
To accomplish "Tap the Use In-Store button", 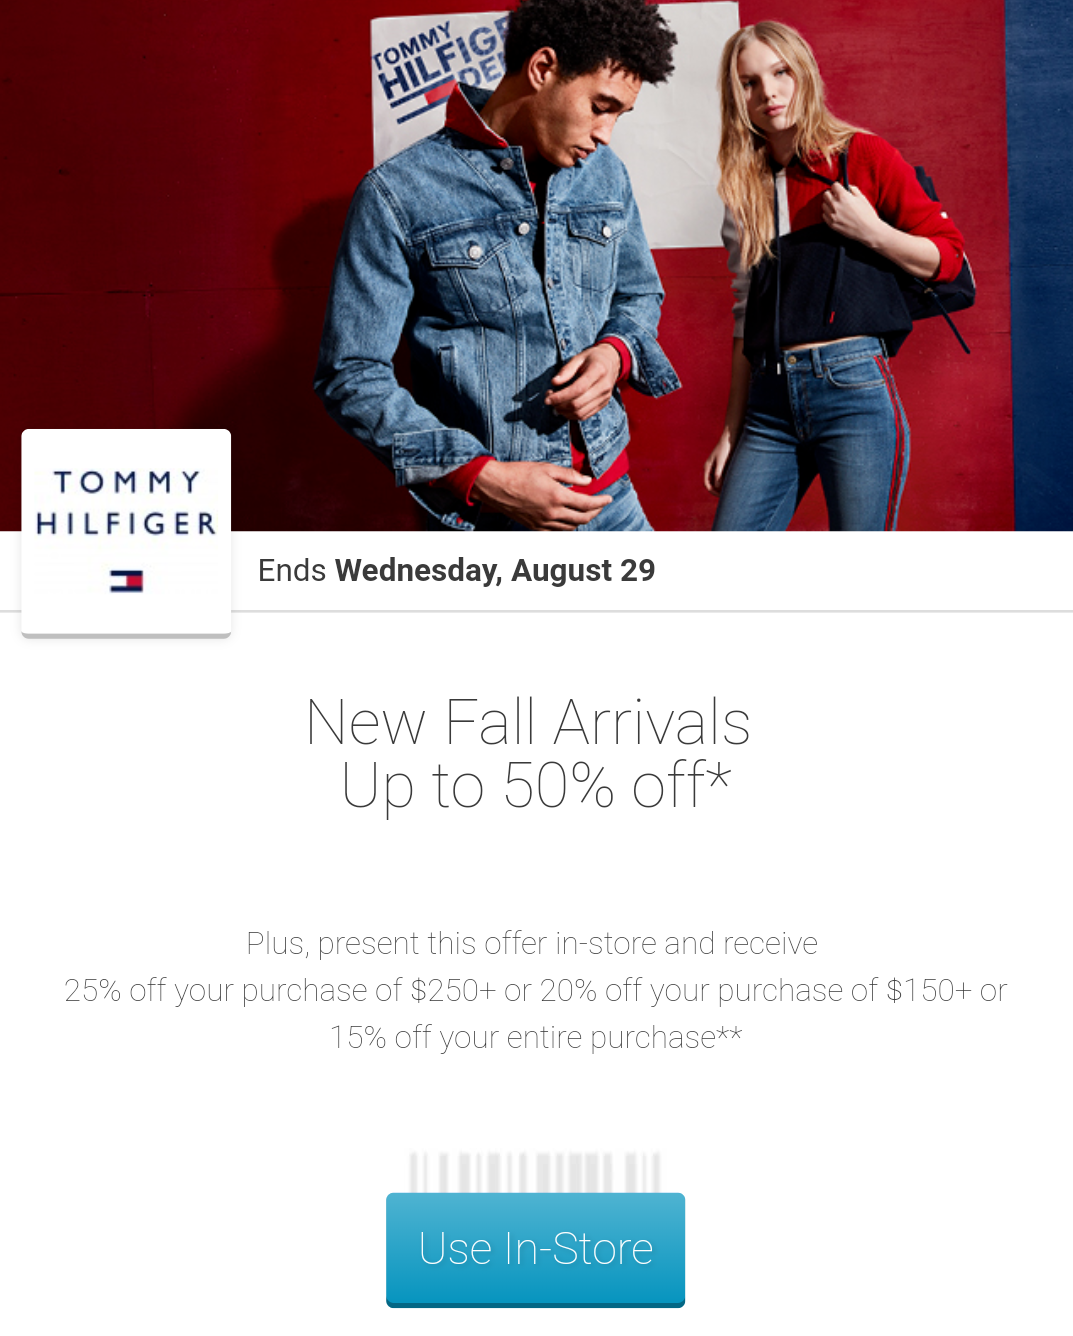I will [535, 1249].
